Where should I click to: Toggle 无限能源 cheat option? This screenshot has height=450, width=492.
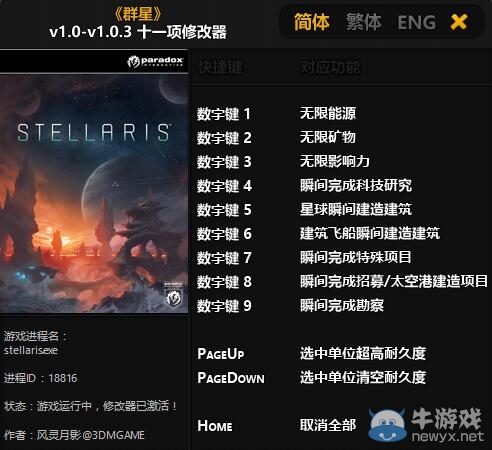coord(328,113)
